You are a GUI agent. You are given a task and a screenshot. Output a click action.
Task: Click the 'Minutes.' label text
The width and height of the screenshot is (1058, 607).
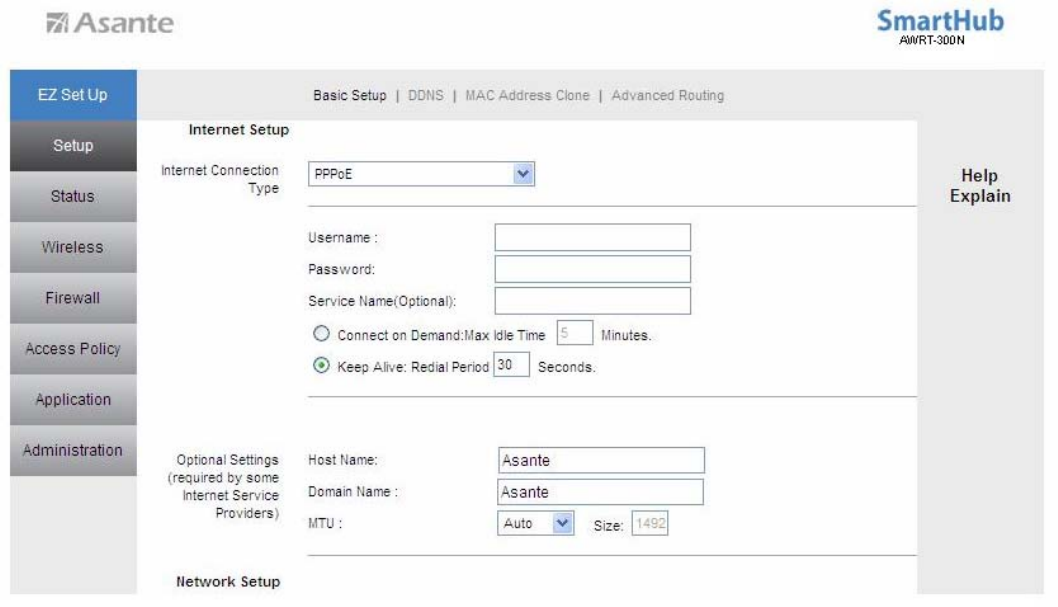tap(625, 335)
